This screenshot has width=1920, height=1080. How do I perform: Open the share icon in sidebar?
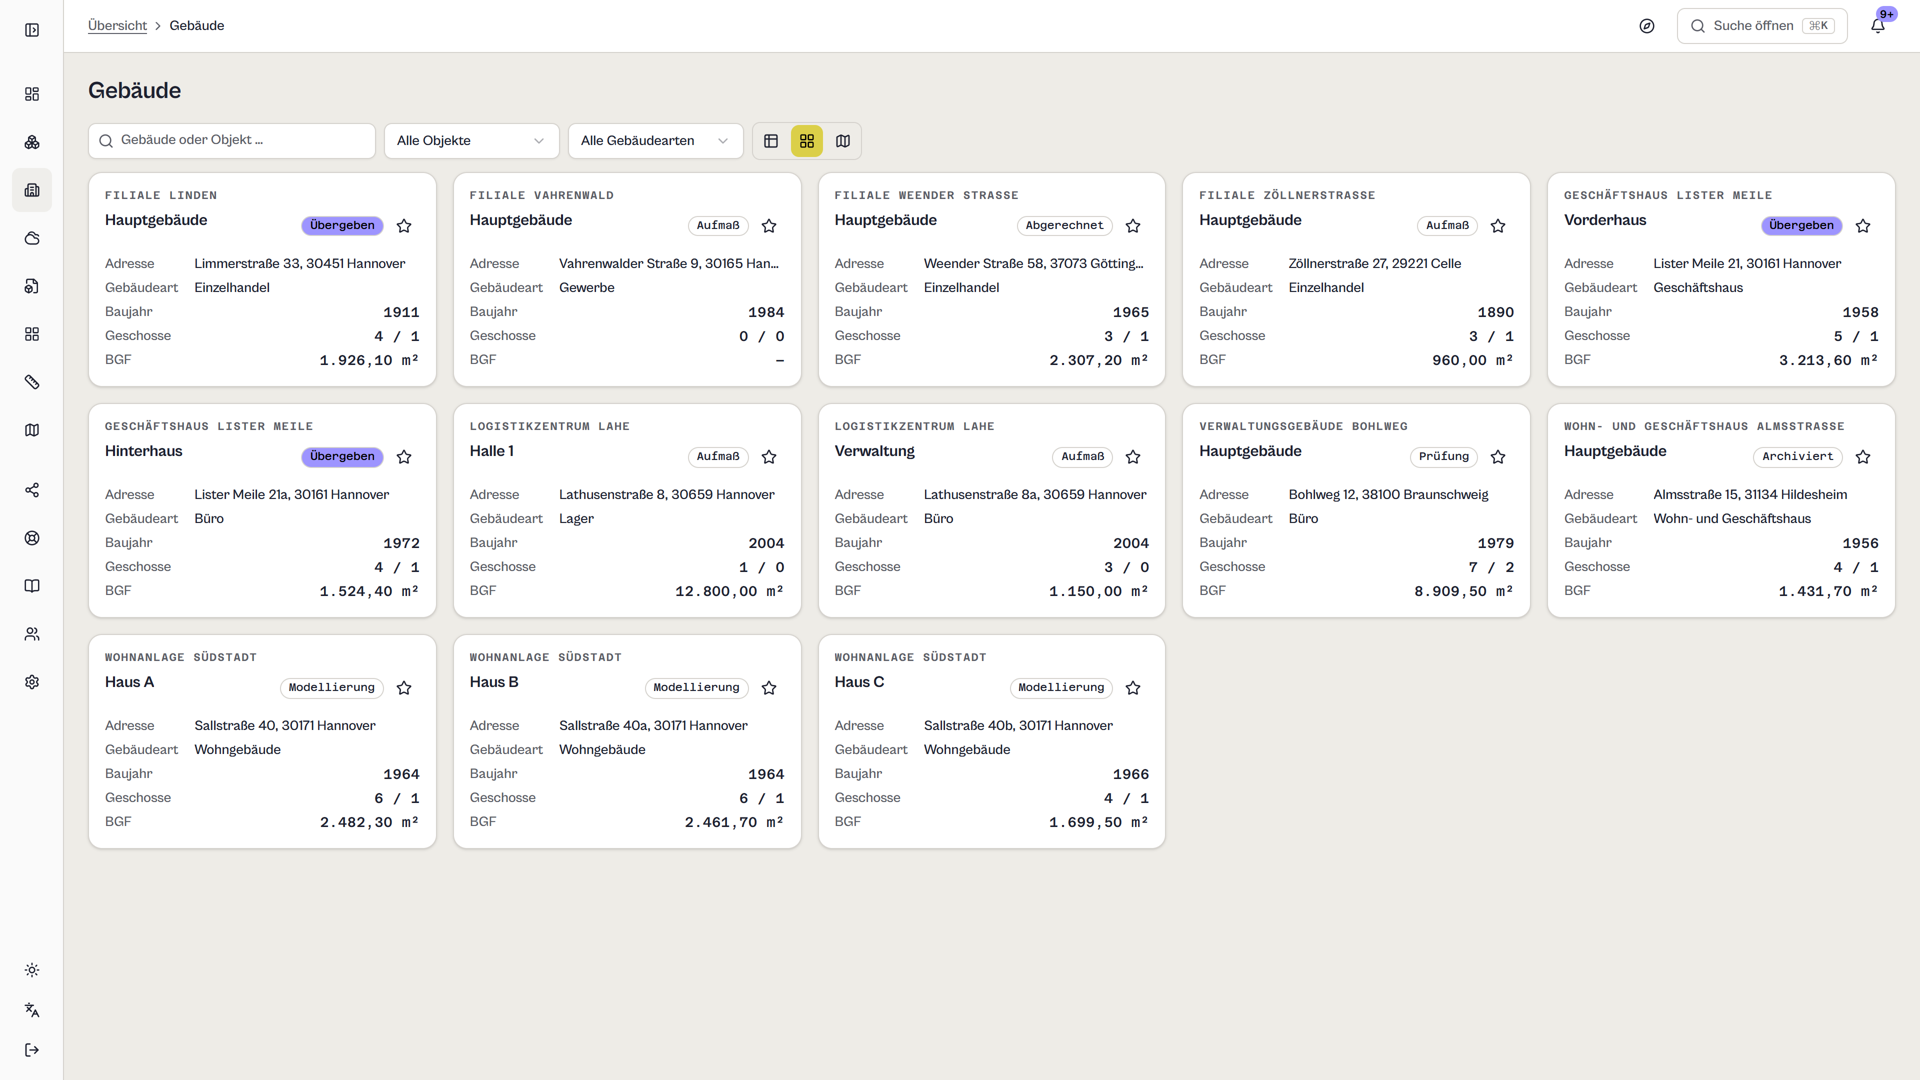(32, 490)
